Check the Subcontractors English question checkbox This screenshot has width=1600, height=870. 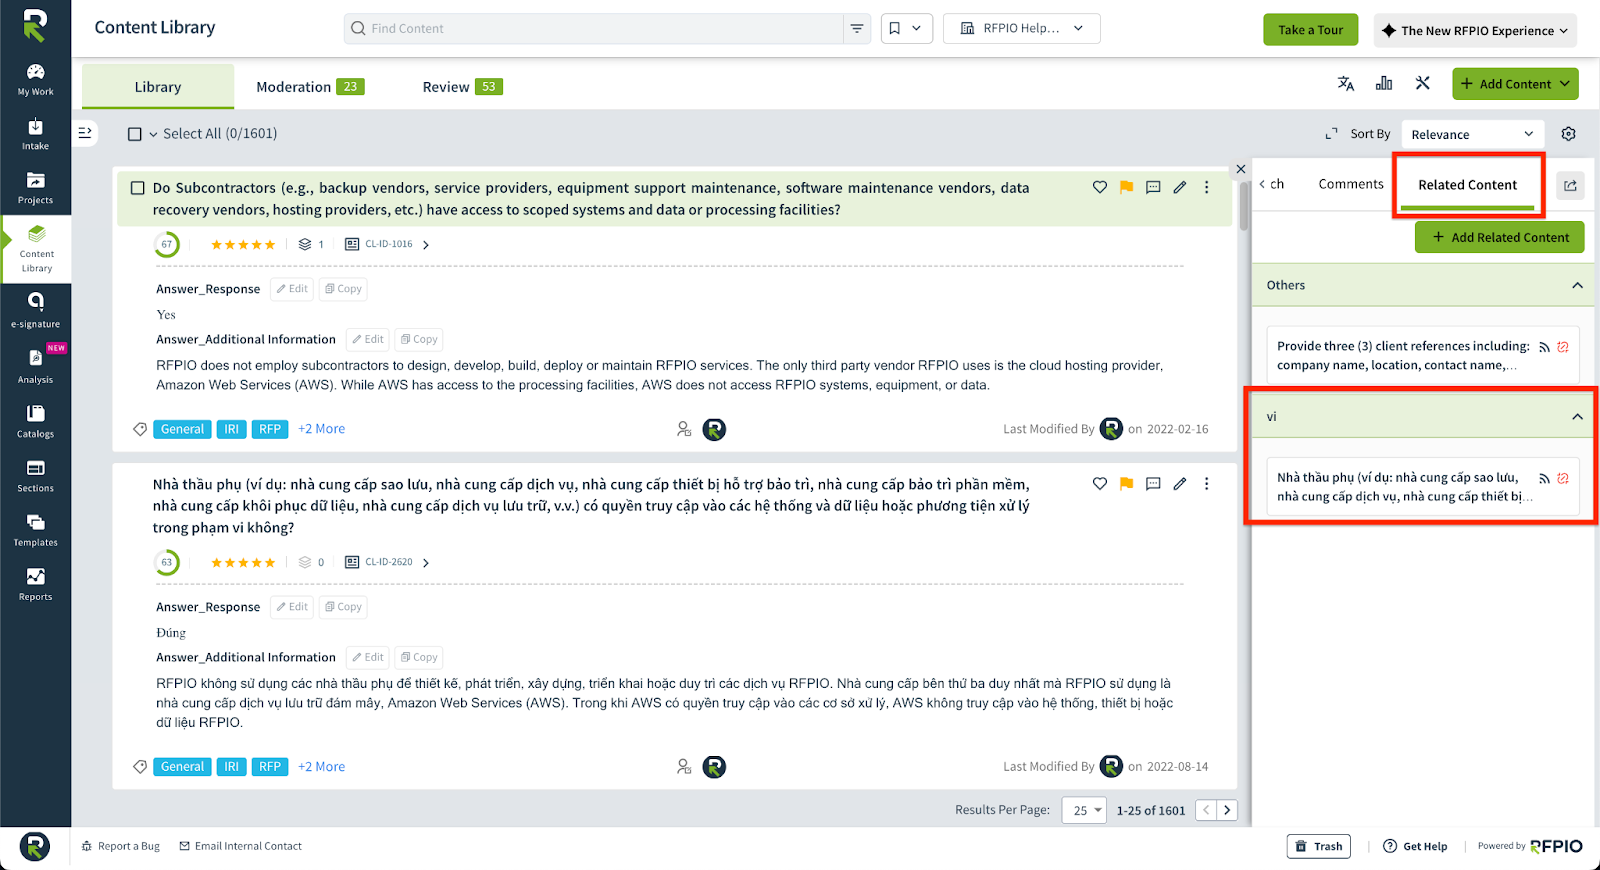138,188
